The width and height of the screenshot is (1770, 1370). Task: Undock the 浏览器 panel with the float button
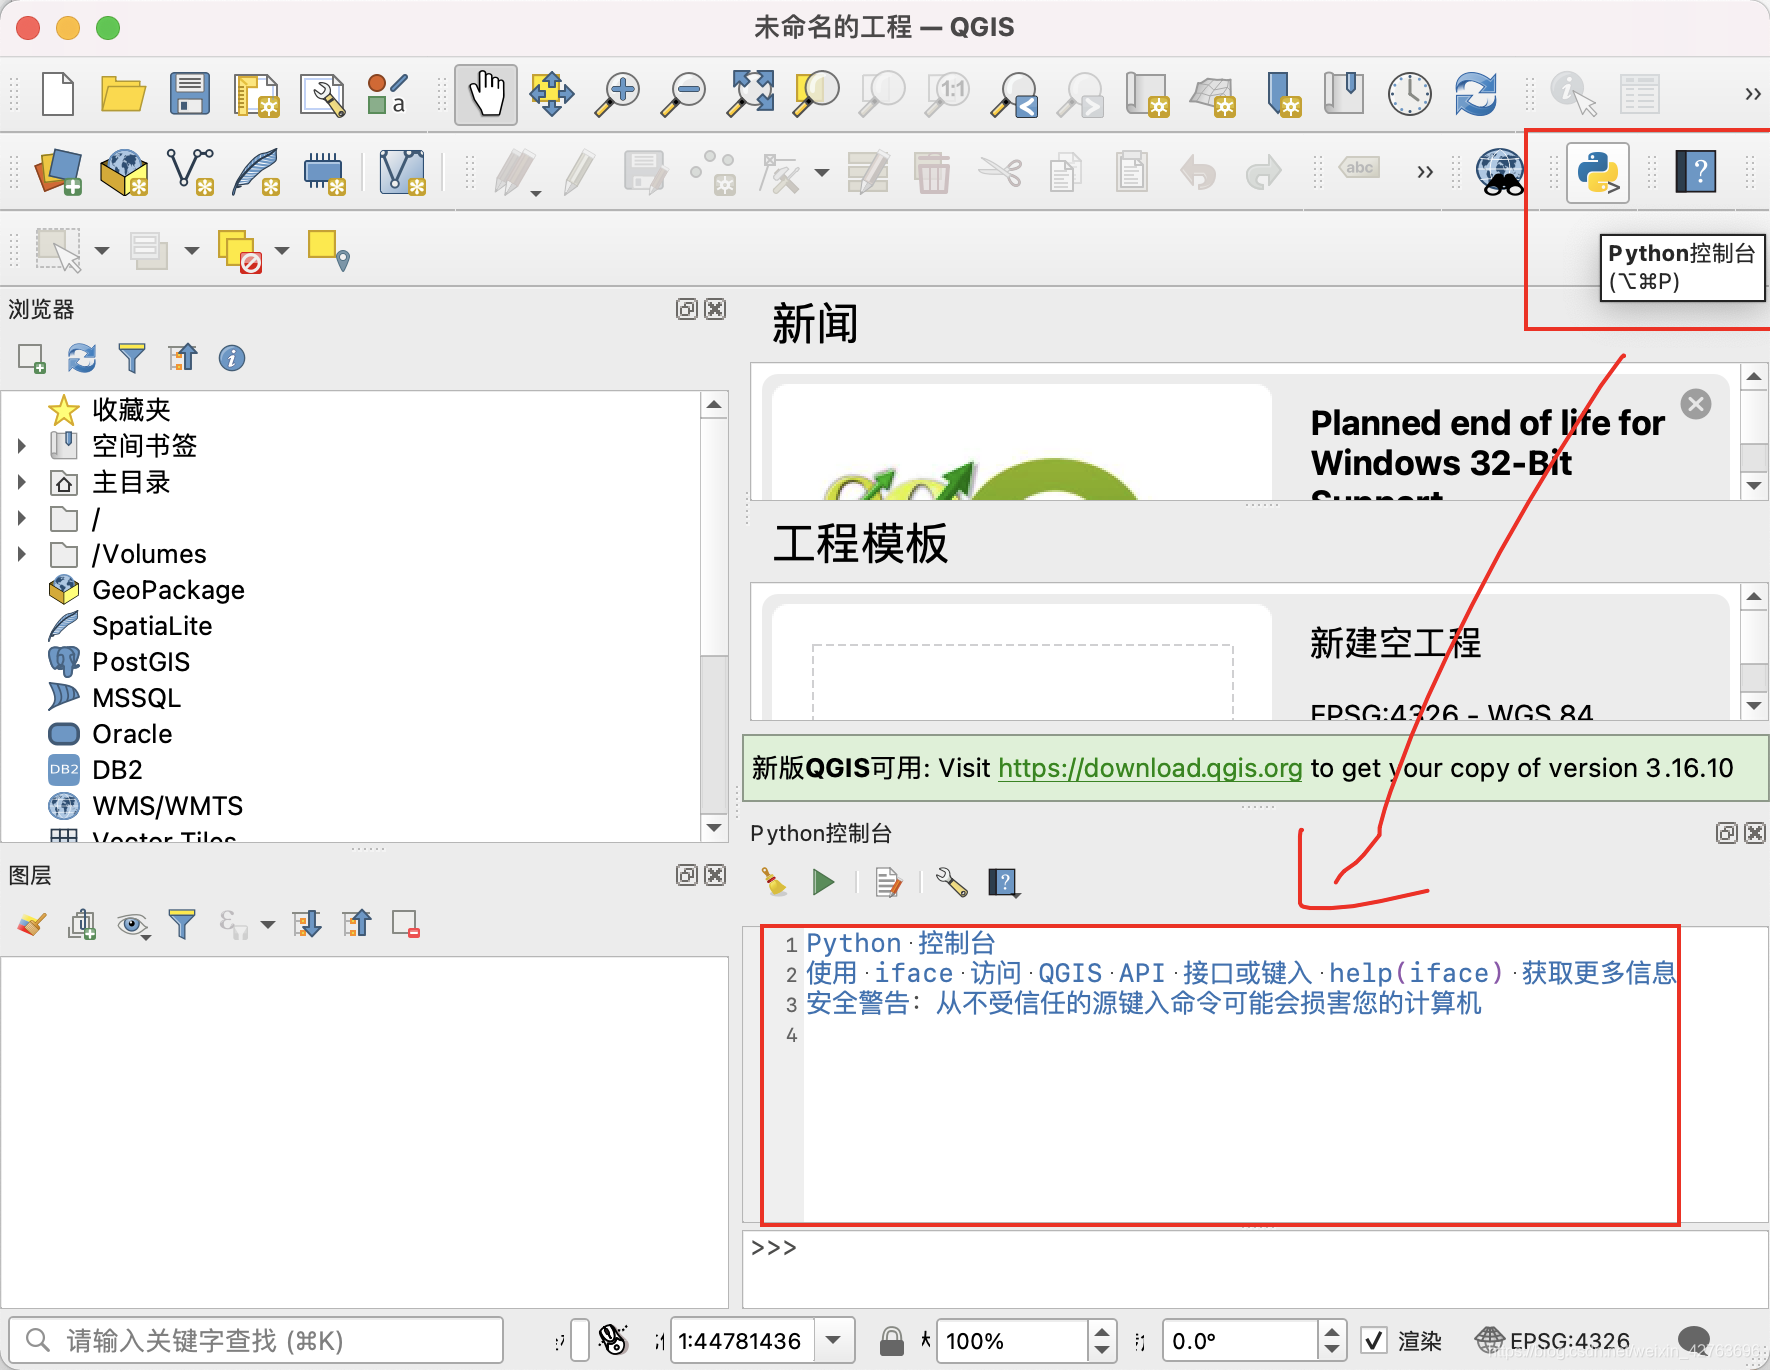[686, 309]
